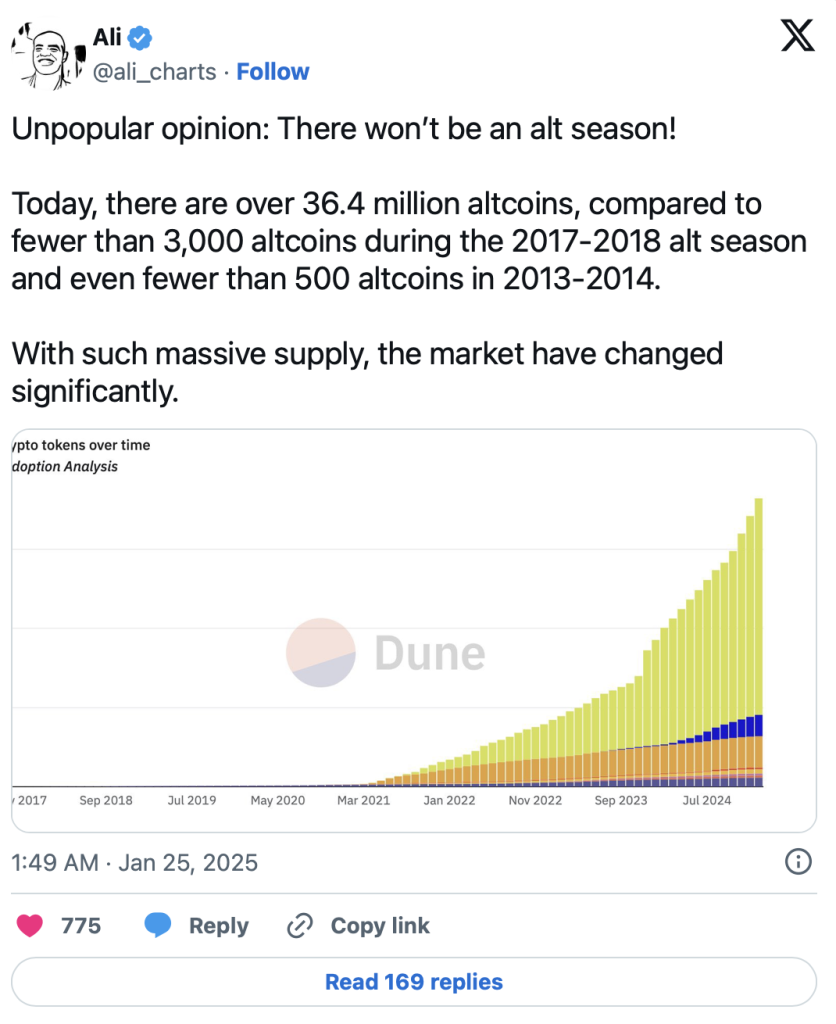Click the copy link chain icon
The height and width of the screenshot is (1024, 836).
pos(300,926)
